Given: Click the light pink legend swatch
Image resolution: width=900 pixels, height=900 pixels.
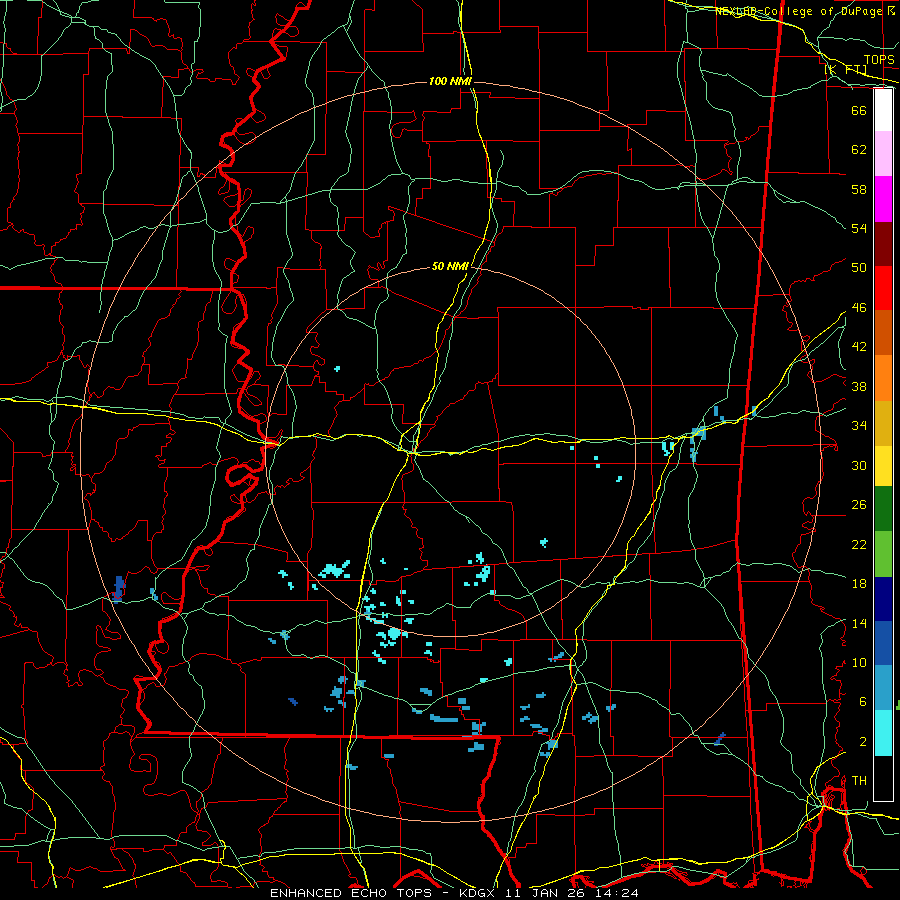Looking at the screenshot, I should click(883, 153).
